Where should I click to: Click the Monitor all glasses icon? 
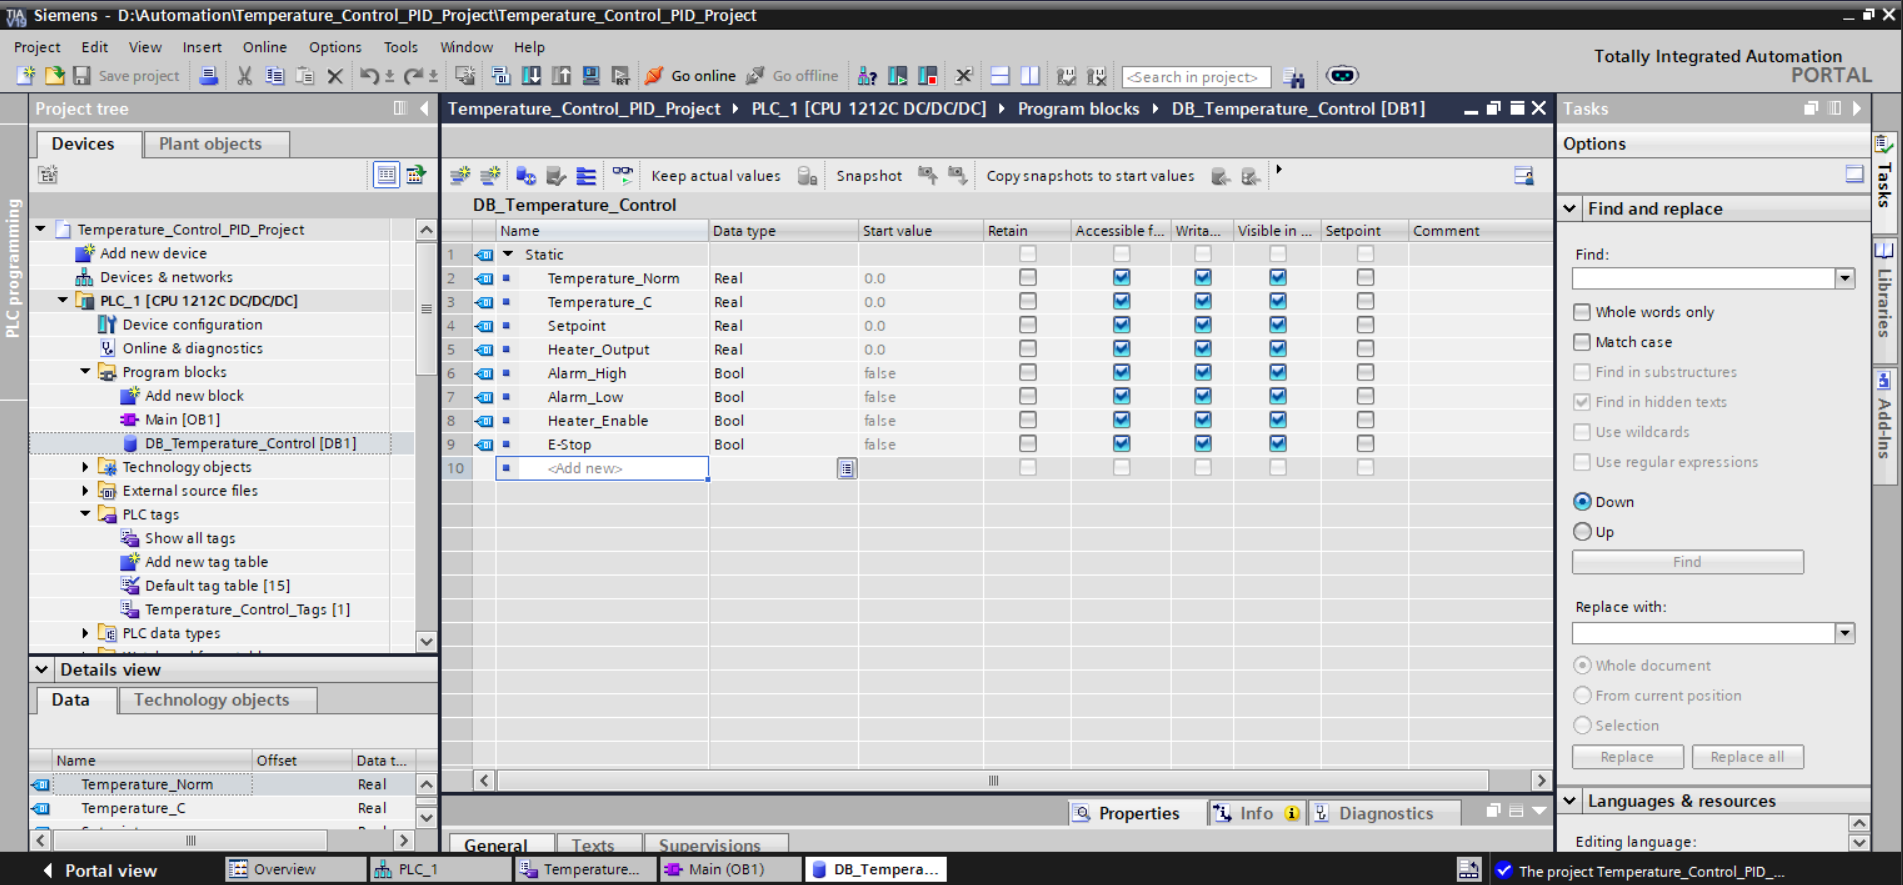(622, 176)
